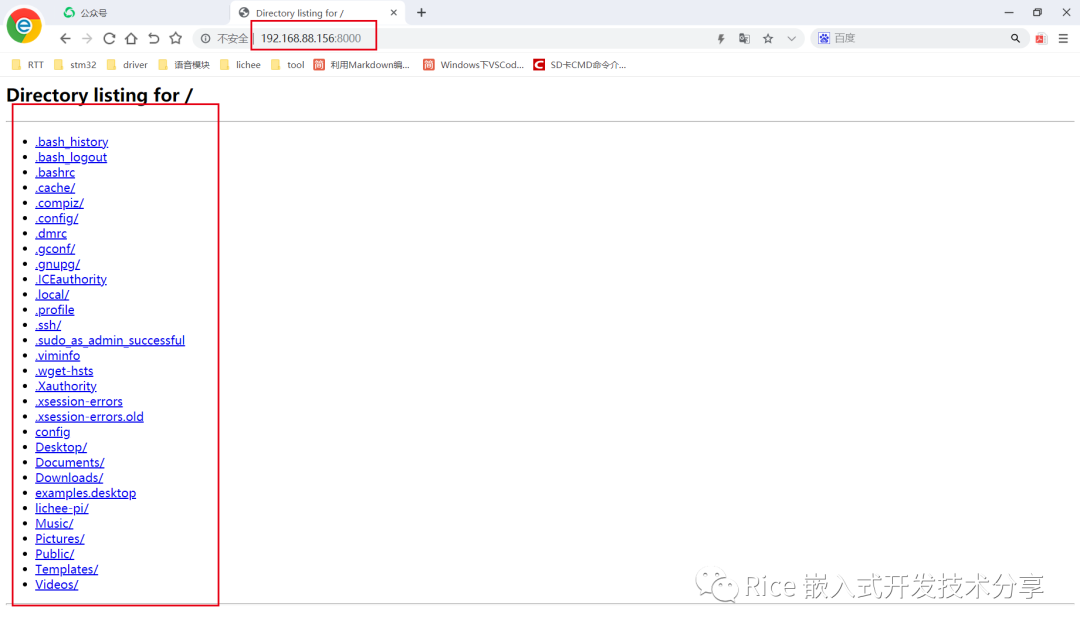Image resolution: width=1080 pixels, height=634 pixels.
Task: Open the driver bookmark folder
Action: click(x=127, y=65)
